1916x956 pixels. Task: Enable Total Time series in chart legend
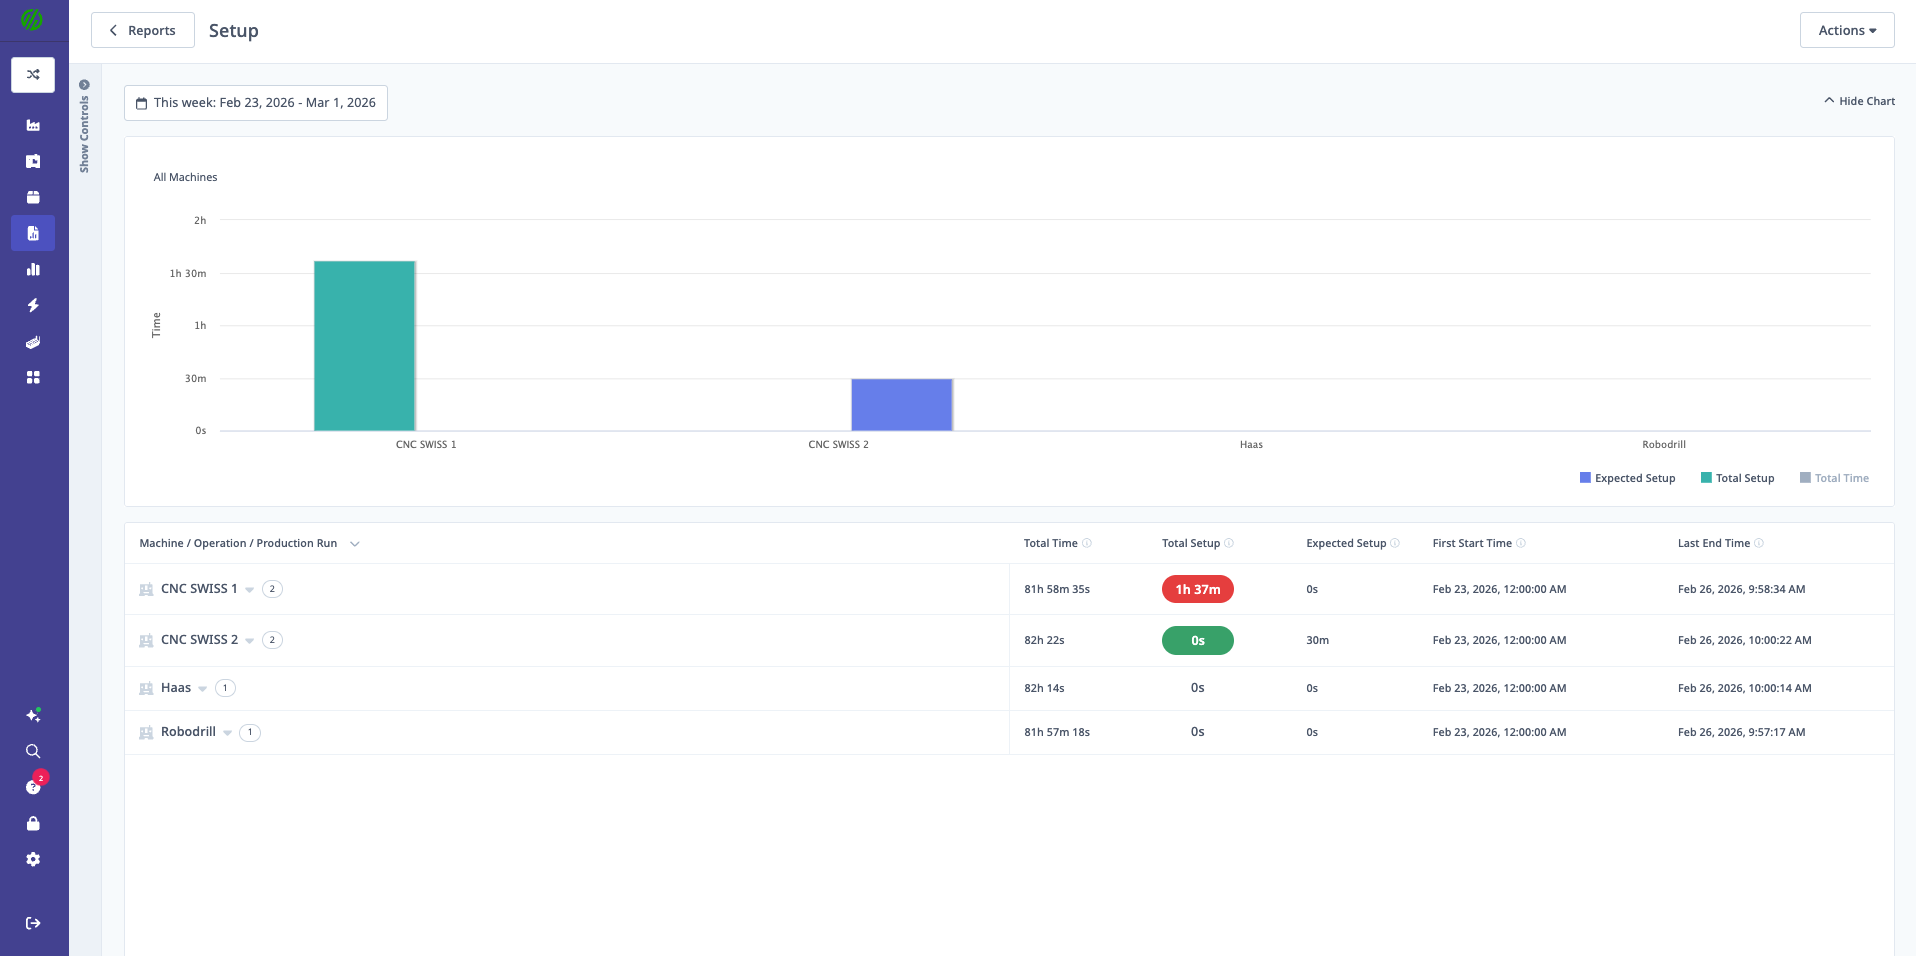[1834, 478]
